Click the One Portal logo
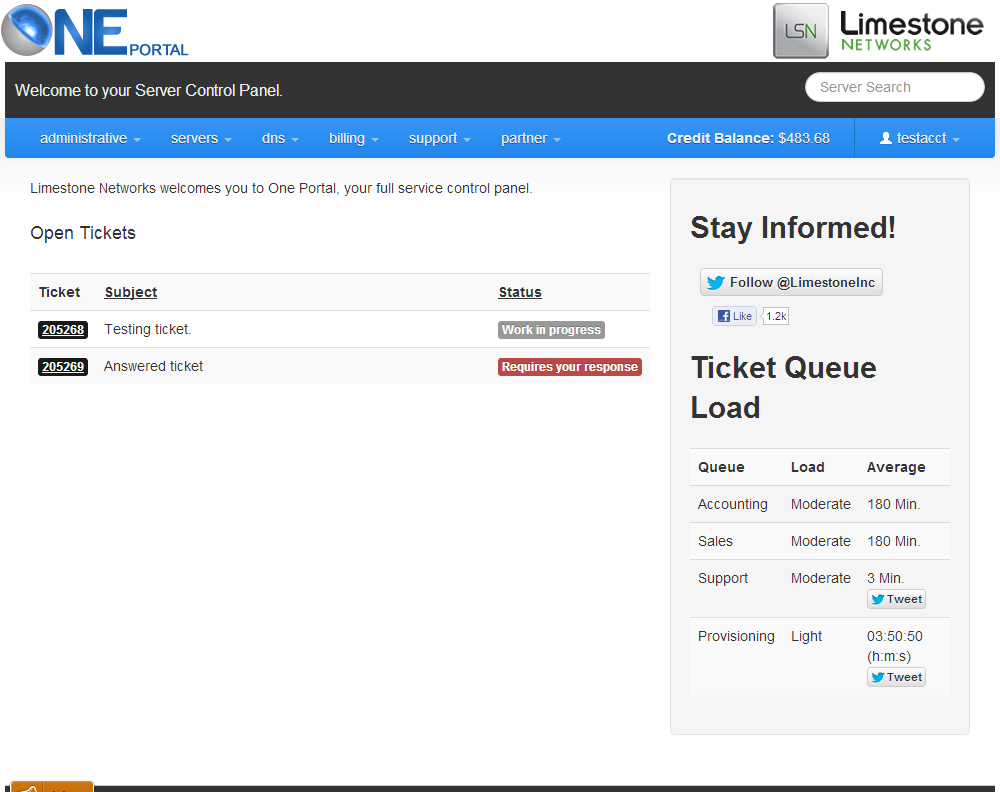Screen dimensions: 1000x792 coord(95,30)
